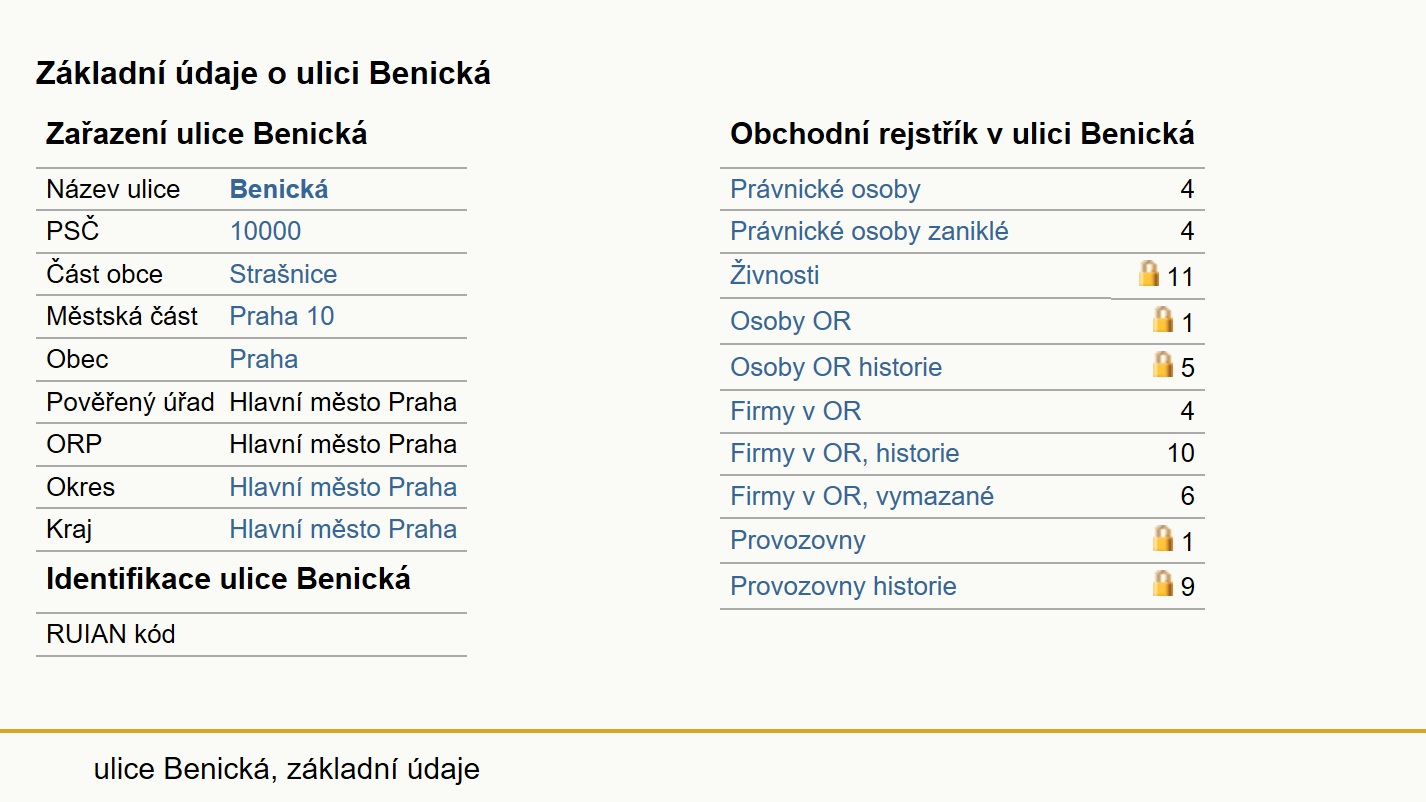Image resolution: width=1426 pixels, height=802 pixels.
Task: Open the Provozovny historie link
Action: tap(843, 586)
